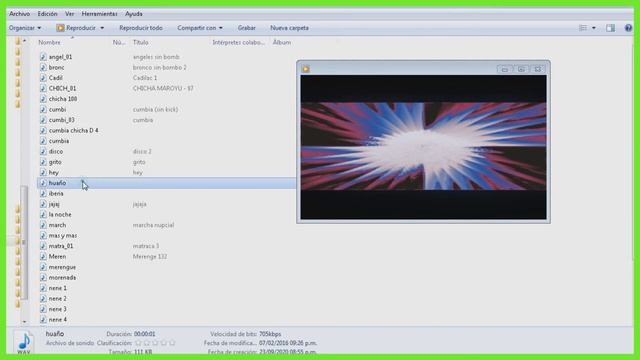Select the cumbia audio file icon
The height and width of the screenshot is (360, 640).
43,141
